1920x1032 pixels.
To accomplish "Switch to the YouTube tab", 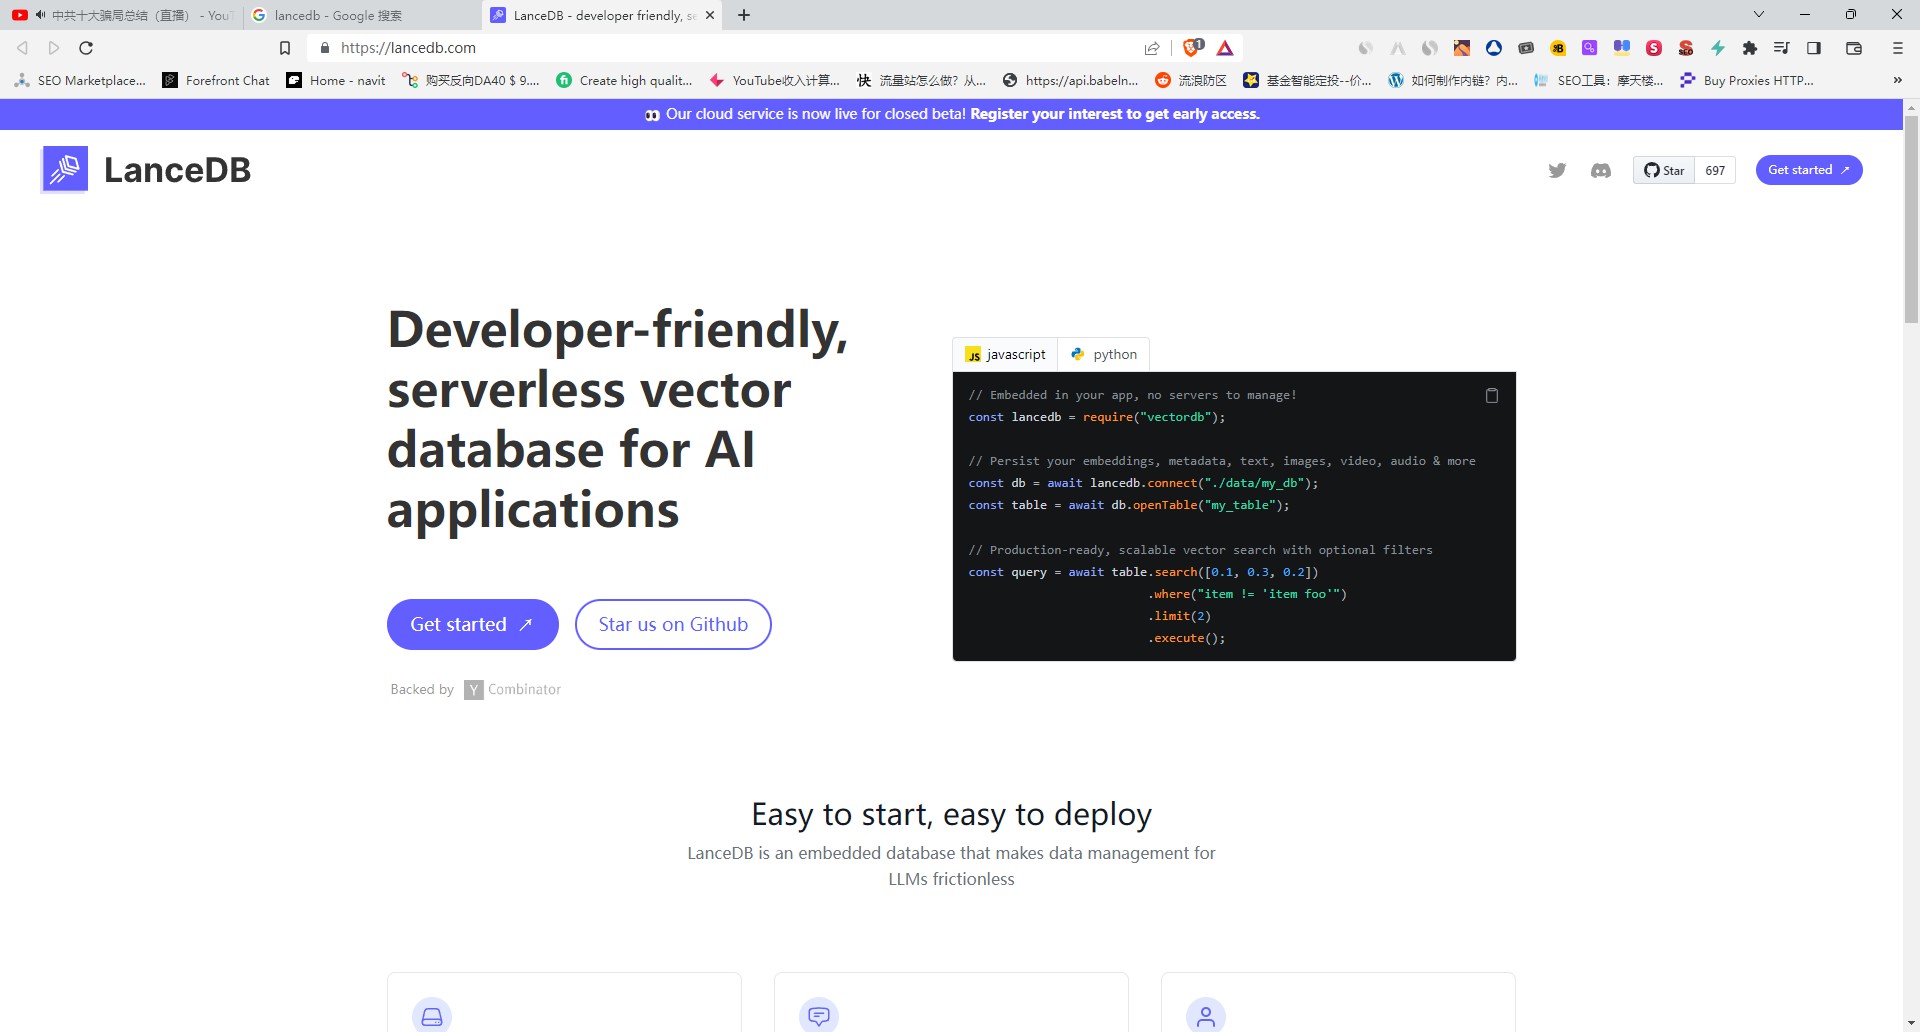I will click(122, 15).
